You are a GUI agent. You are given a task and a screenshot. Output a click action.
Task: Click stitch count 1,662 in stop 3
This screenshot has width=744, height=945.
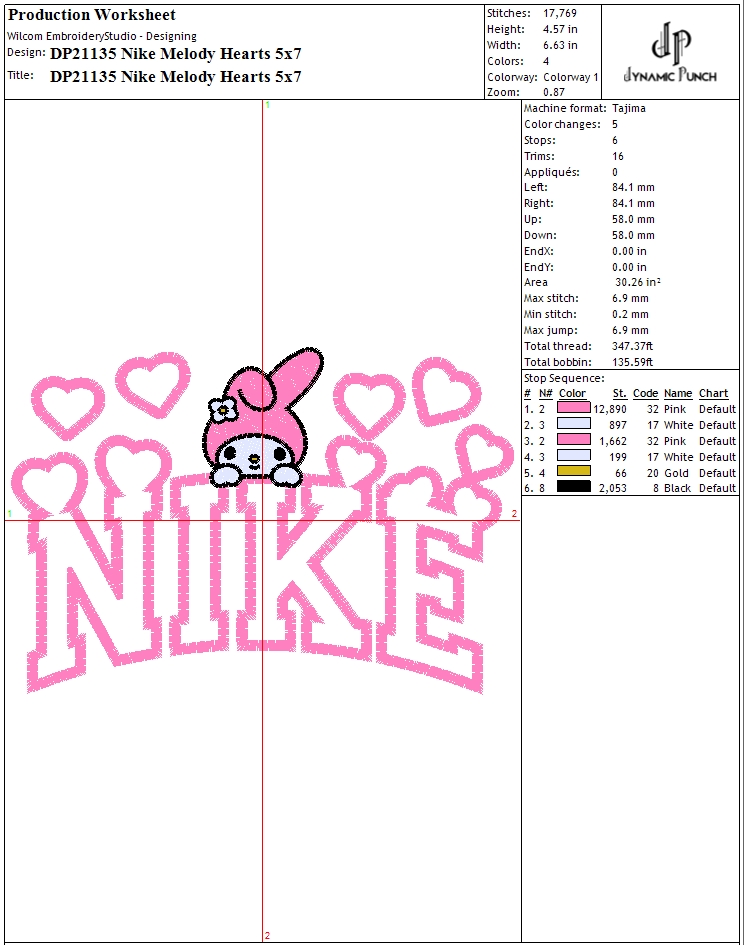(x=613, y=441)
